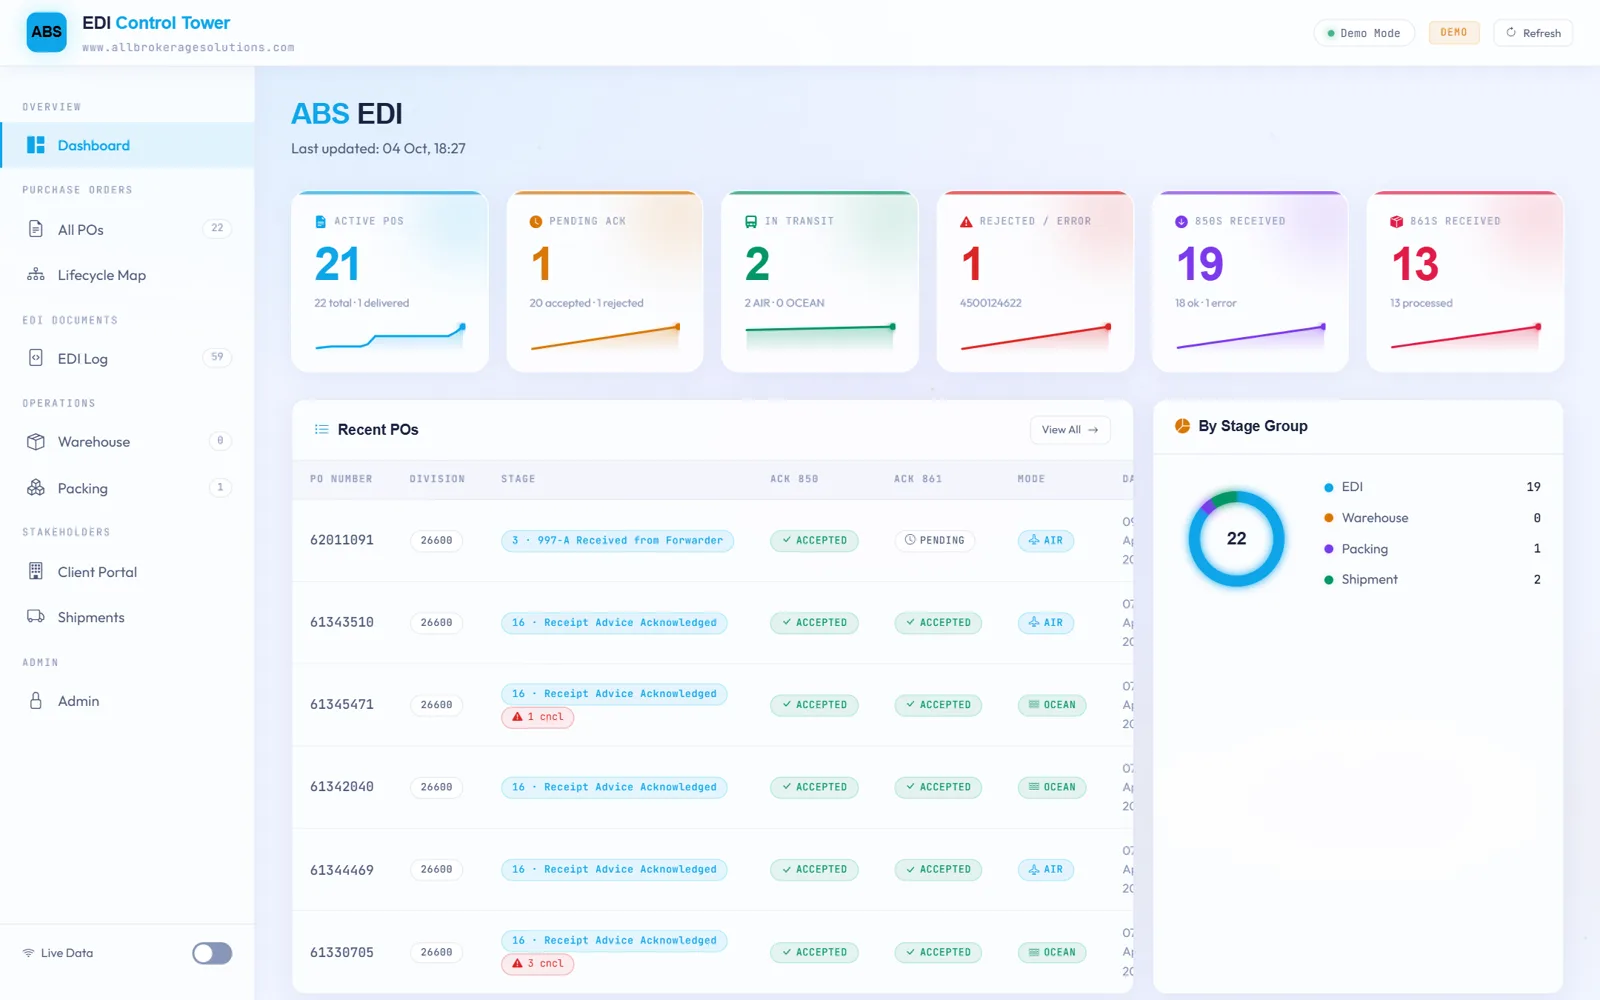Open Shipments from the sidebar
Screen dimensions: 1600x1000
pos(127,617)
